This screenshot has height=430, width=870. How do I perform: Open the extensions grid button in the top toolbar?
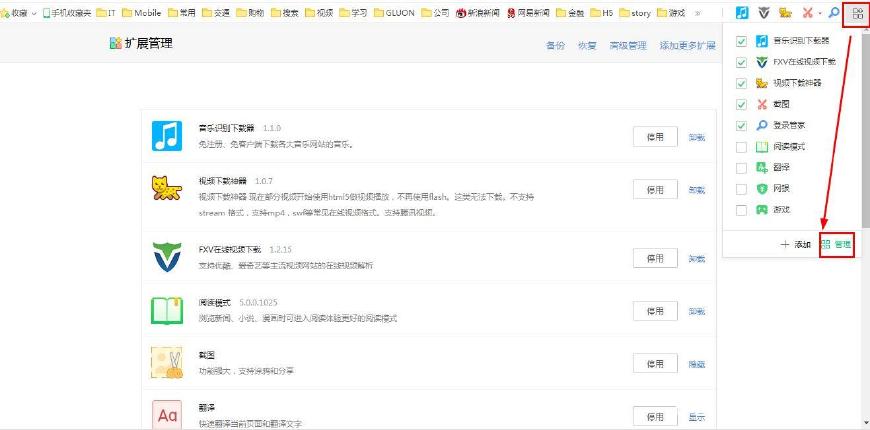coord(857,14)
